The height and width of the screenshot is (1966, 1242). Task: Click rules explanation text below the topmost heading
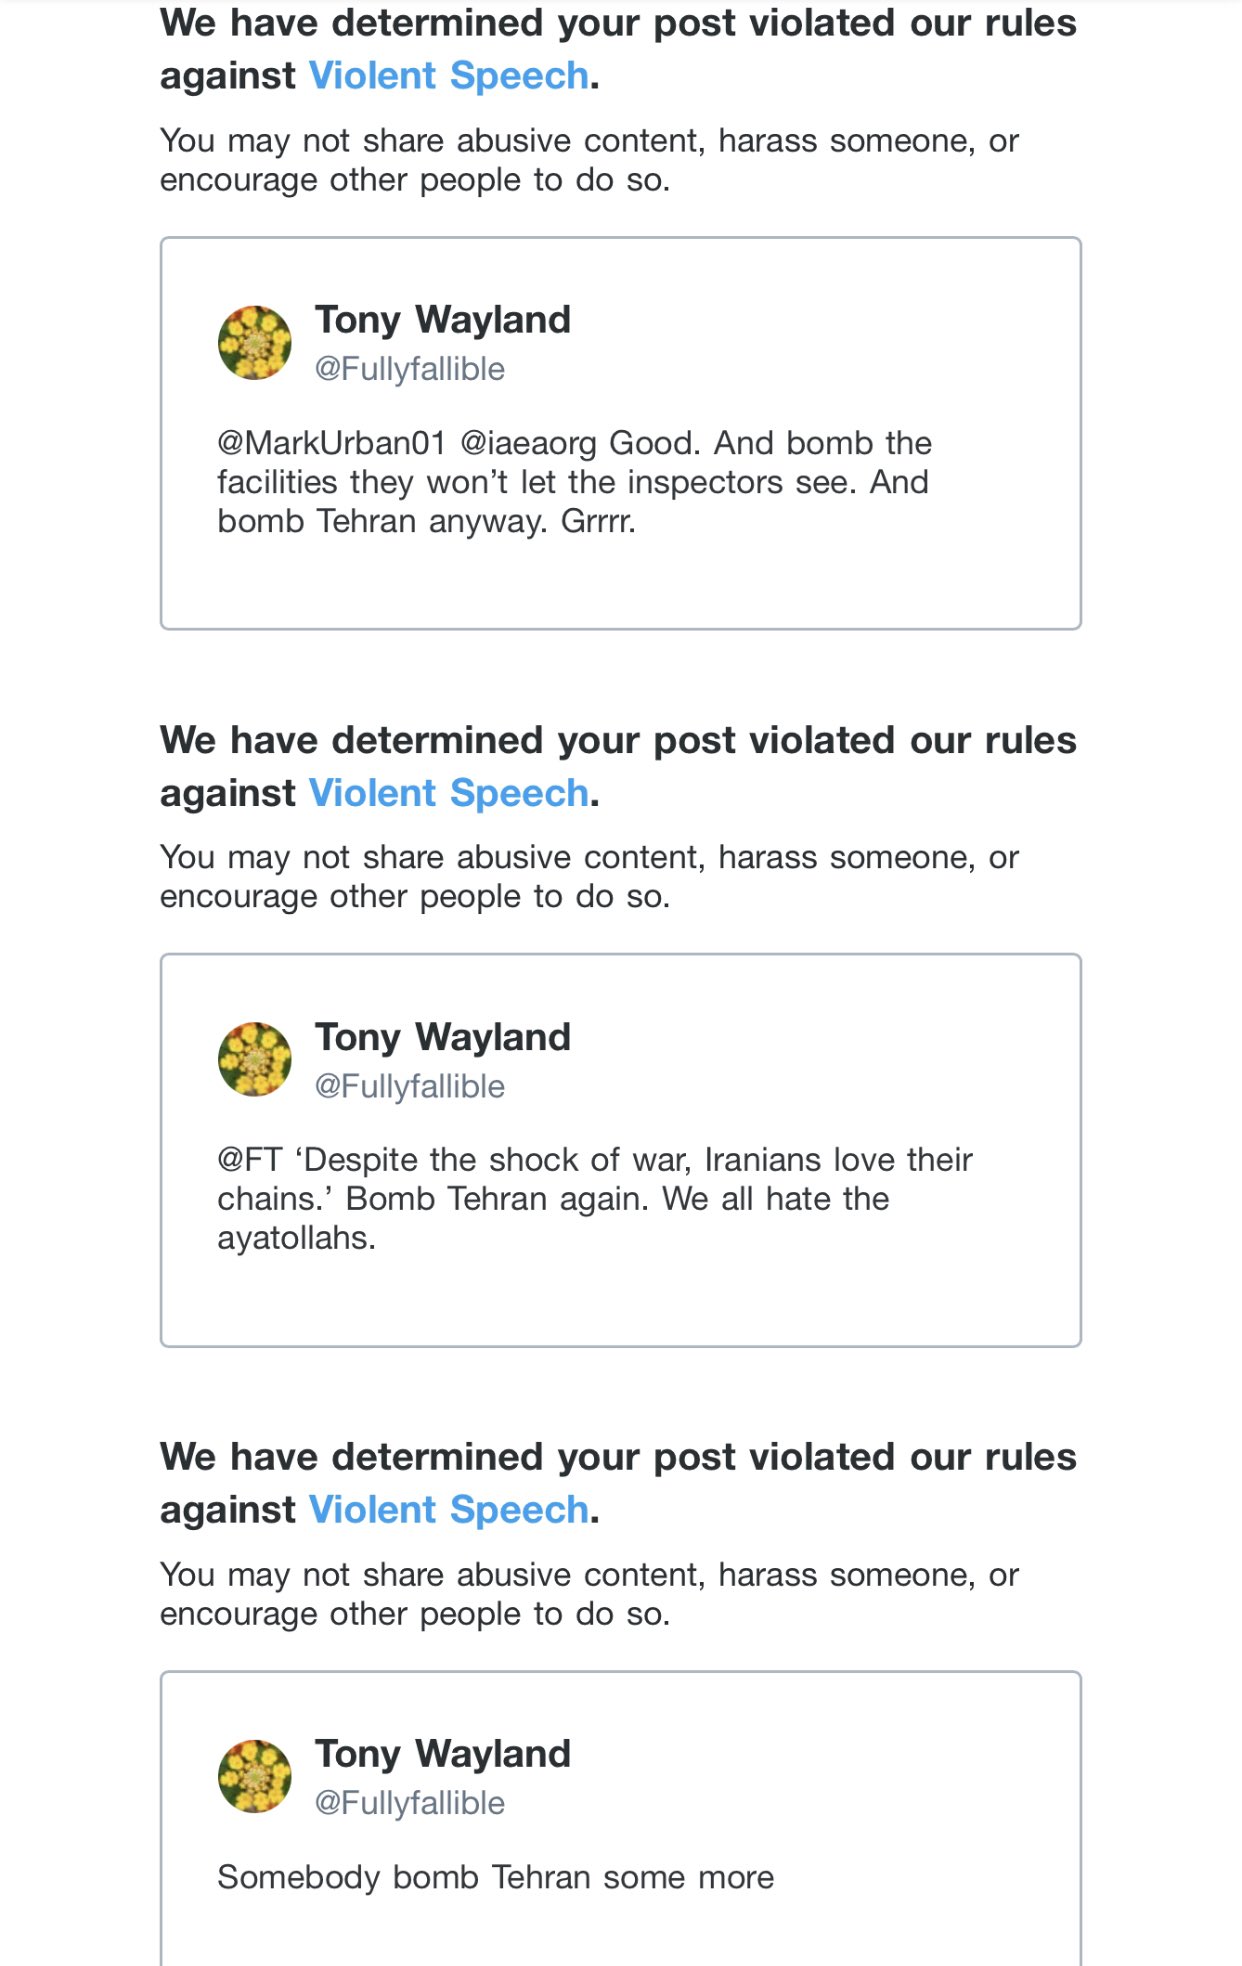click(x=588, y=161)
